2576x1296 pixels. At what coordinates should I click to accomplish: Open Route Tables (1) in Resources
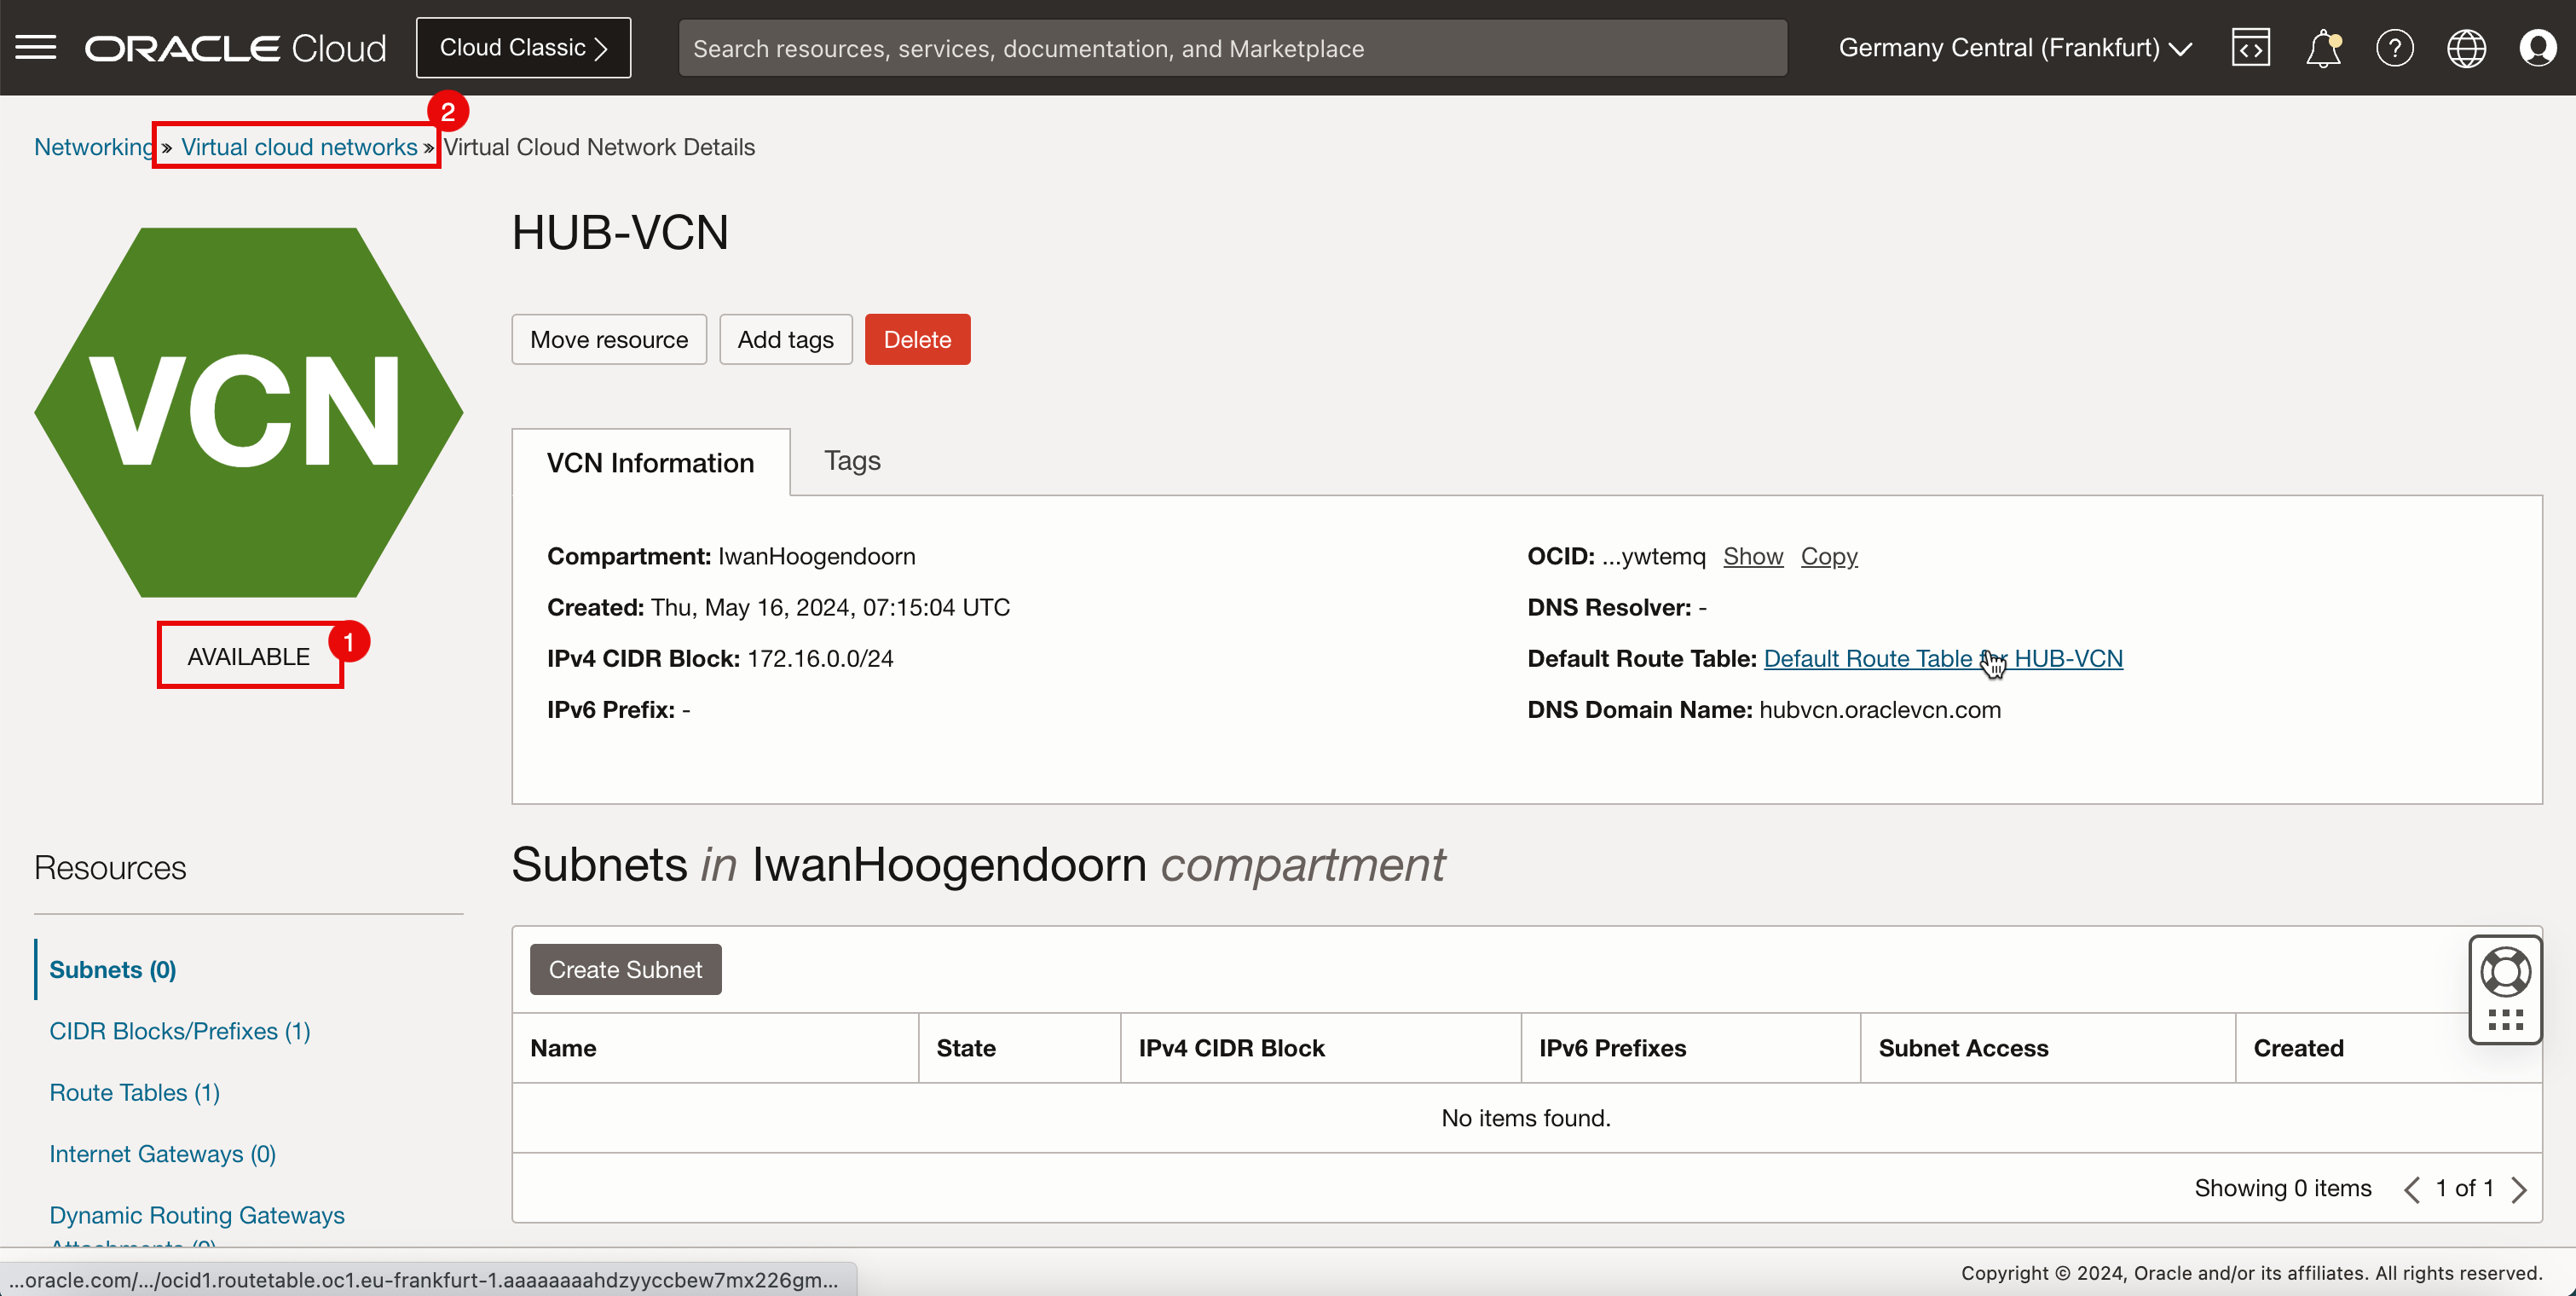134,1092
